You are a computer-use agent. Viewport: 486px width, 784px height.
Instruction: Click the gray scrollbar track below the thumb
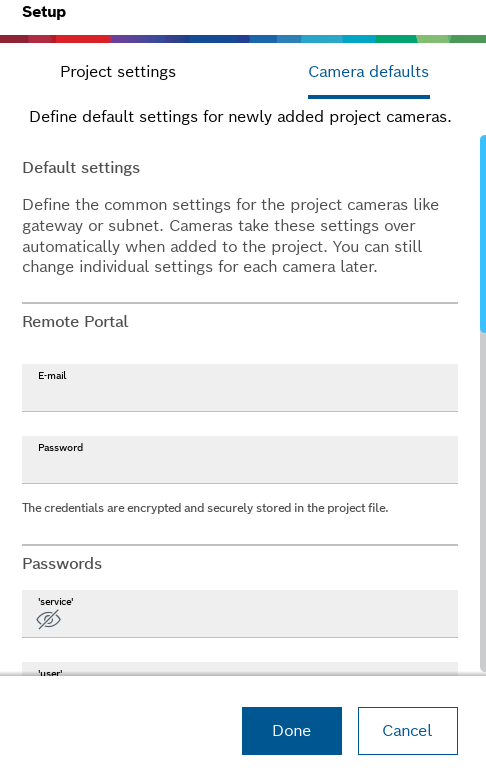[x=483, y=500]
